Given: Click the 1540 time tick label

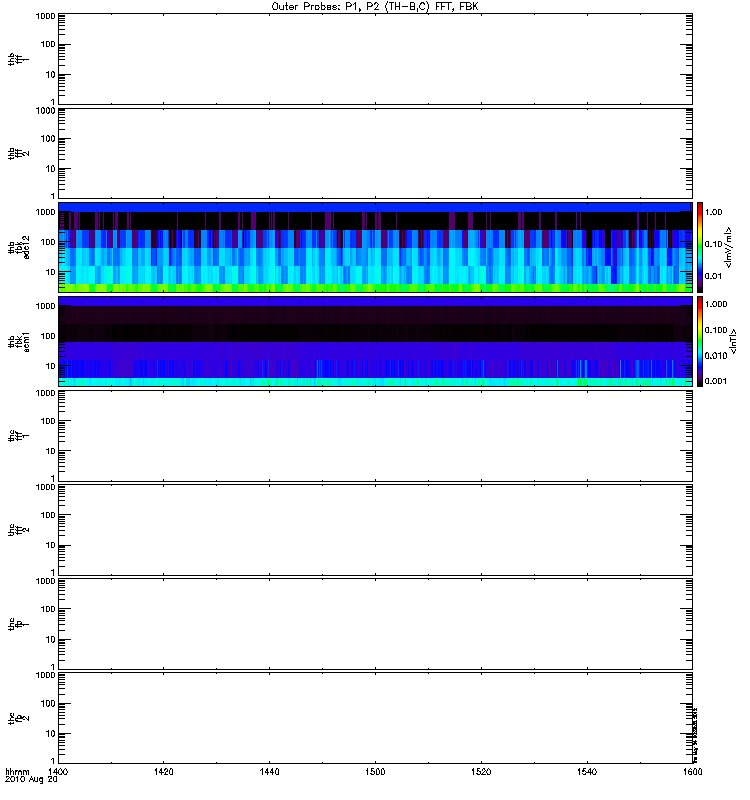Looking at the screenshot, I should (x=587, y=771).
